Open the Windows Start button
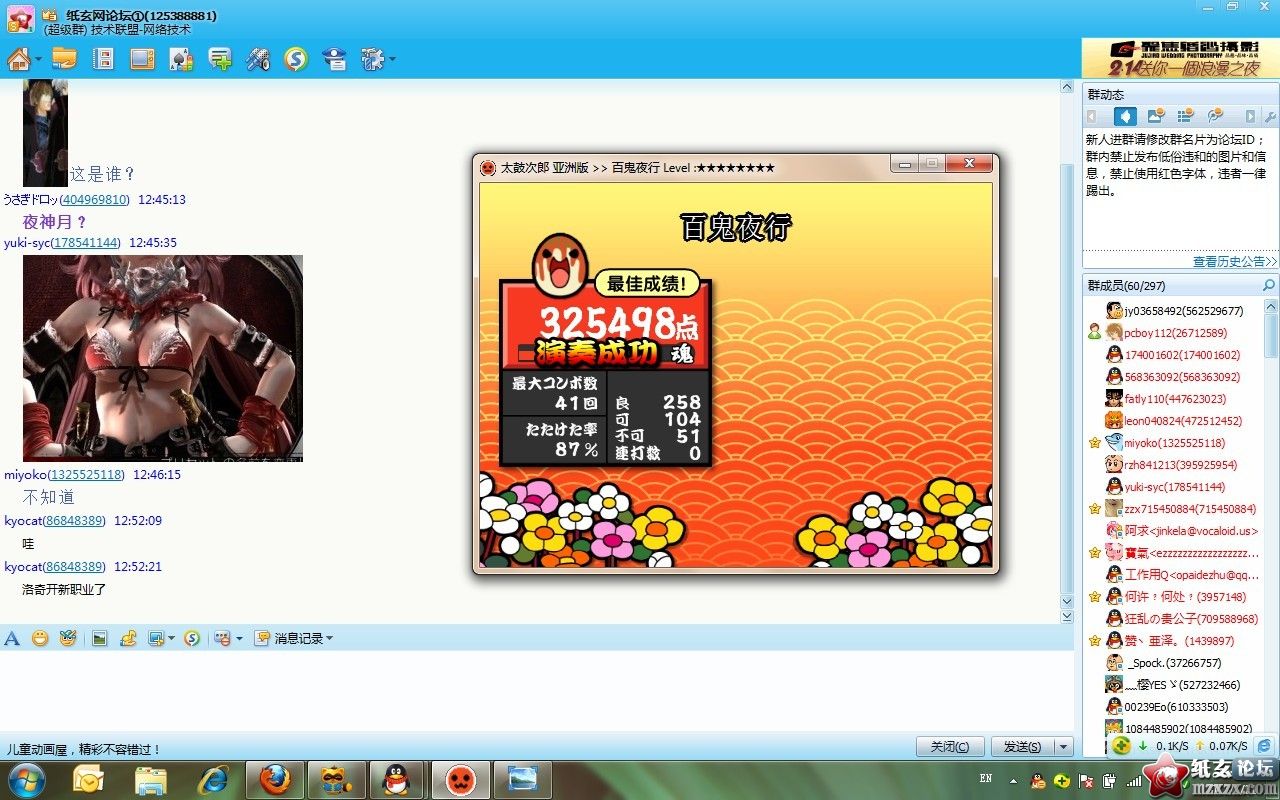The height and width of the screenshot is (800, 1280). [27, 779]
